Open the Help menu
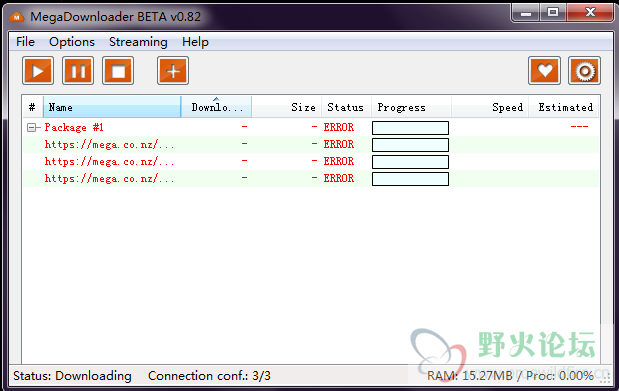The image size is (619, 391). tap(195, 42)
